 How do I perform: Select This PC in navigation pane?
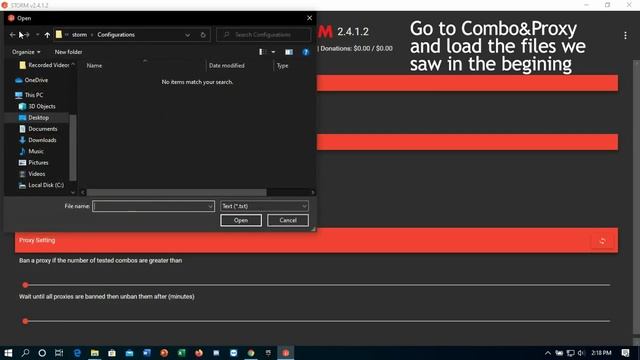click(29, 95)
